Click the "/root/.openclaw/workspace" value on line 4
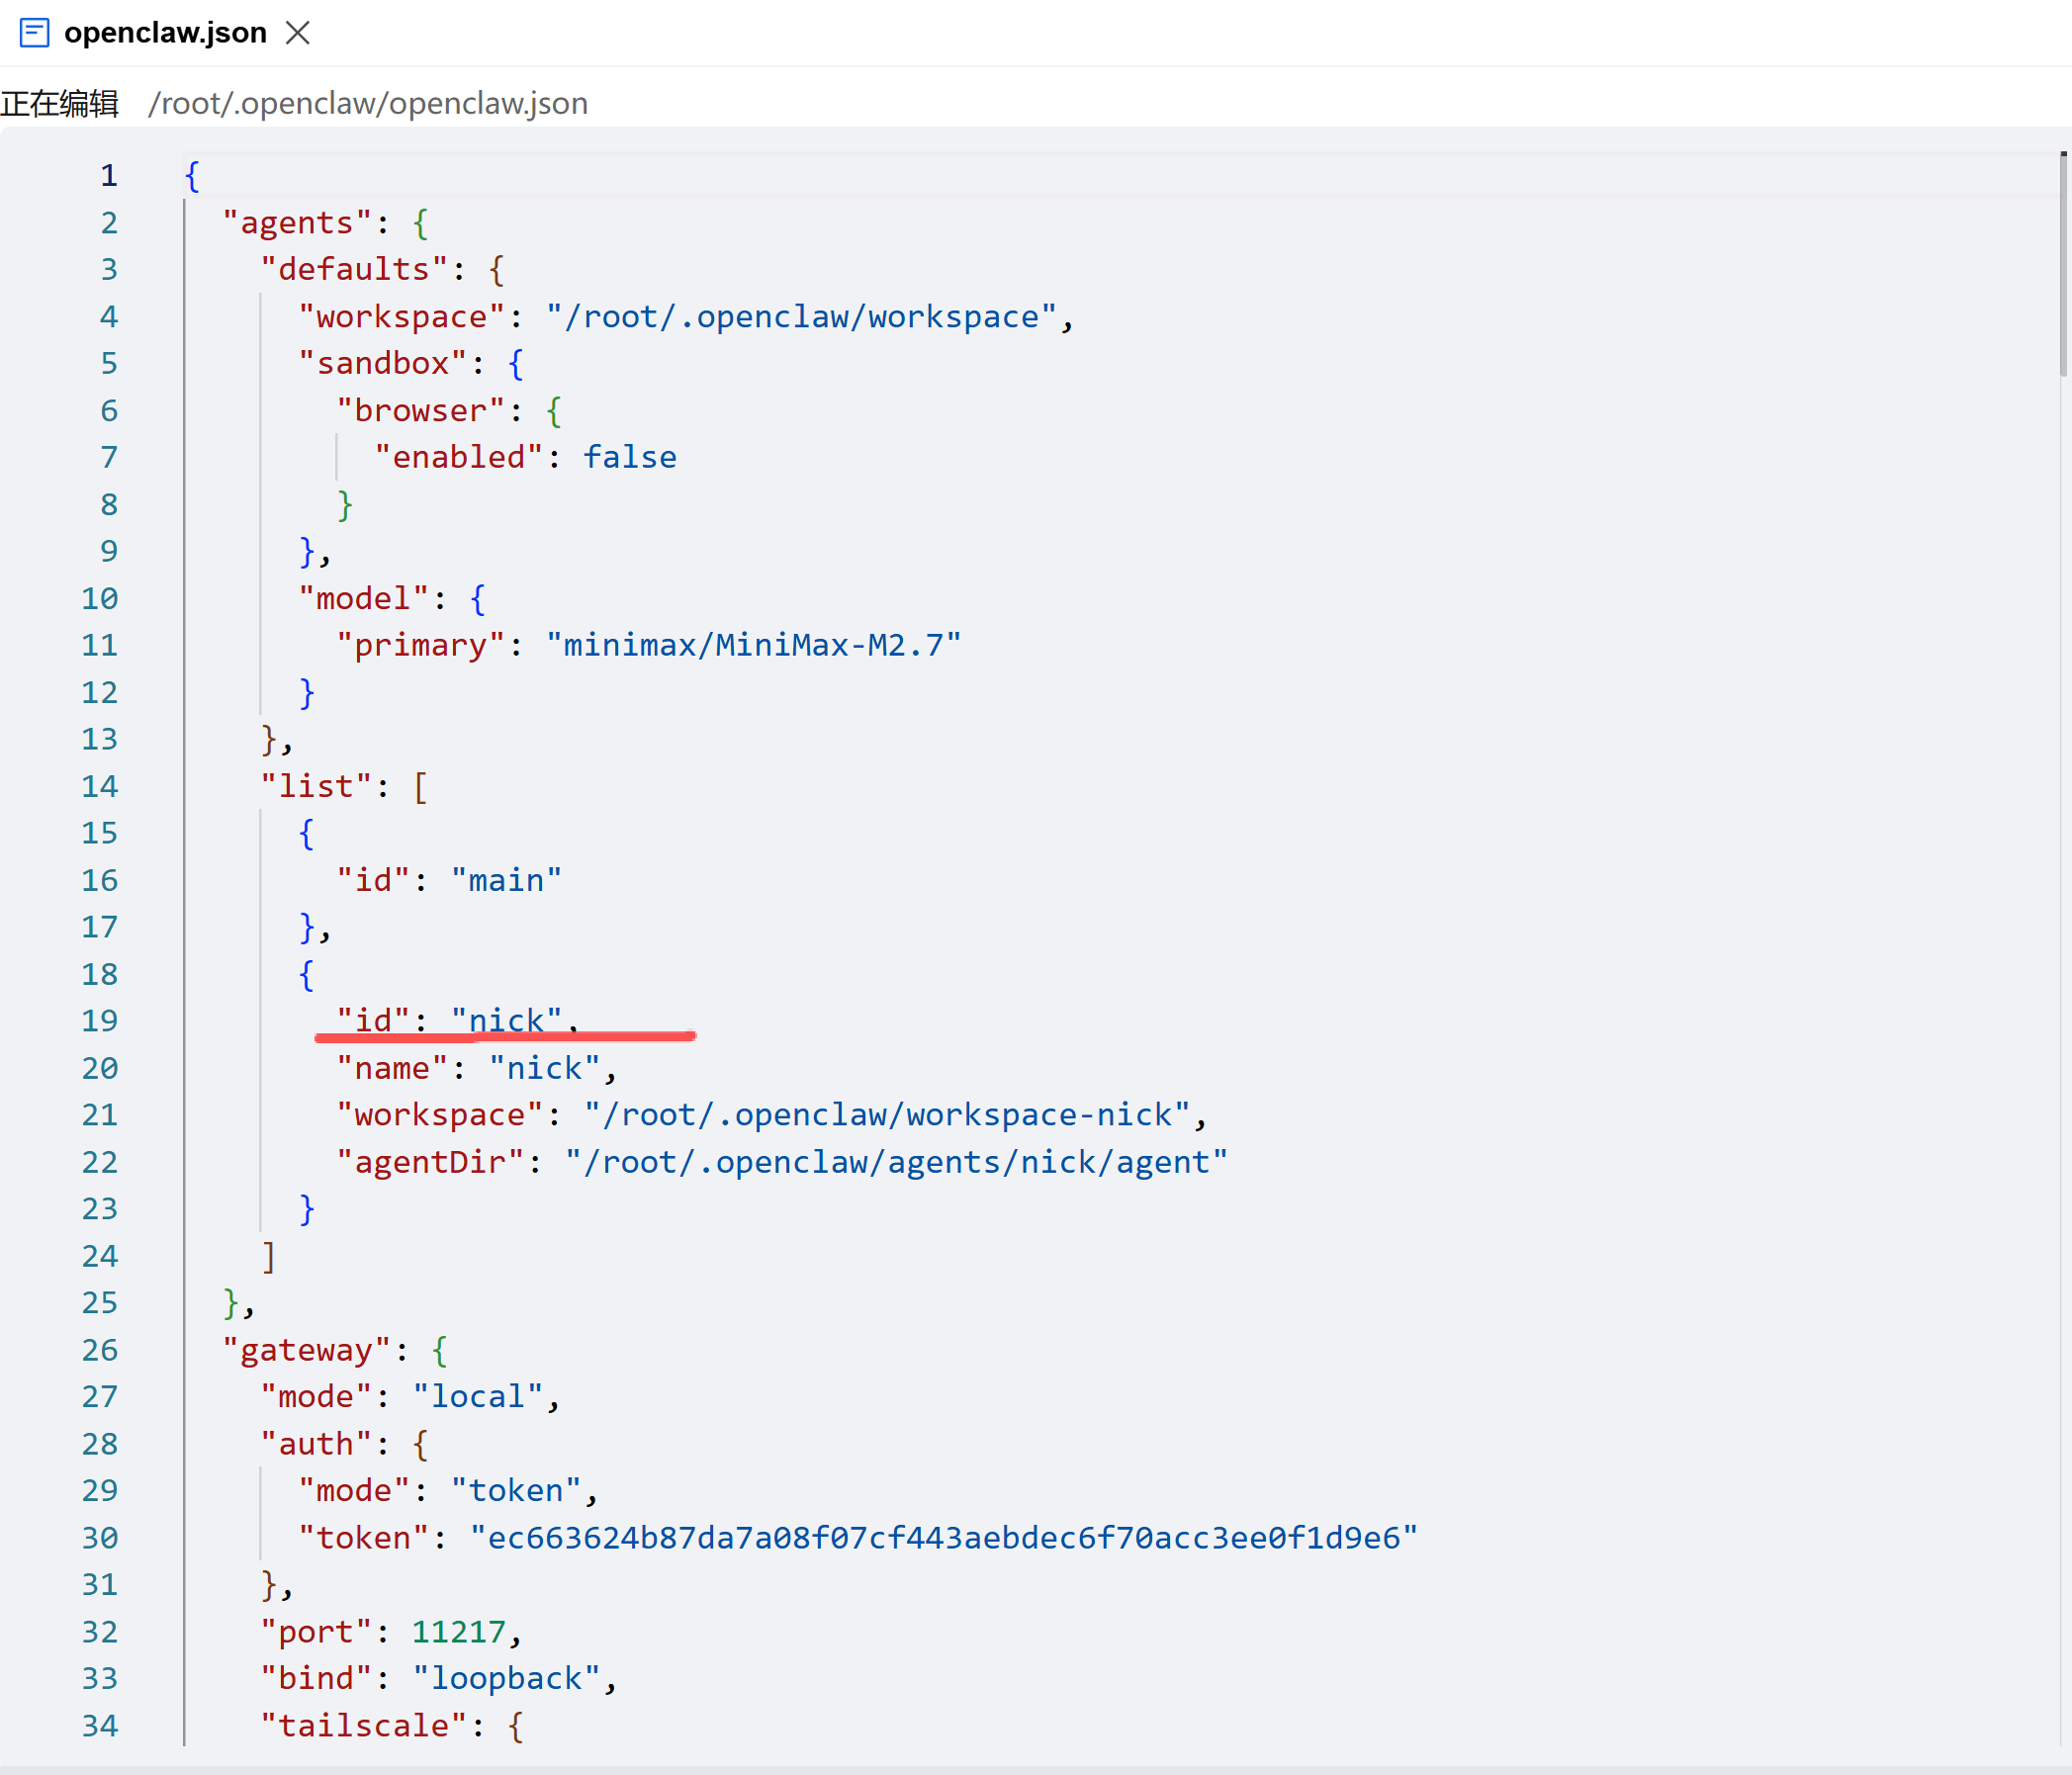The width and height of the screenshot is (2072, 1775). click(x=801, y=317)
